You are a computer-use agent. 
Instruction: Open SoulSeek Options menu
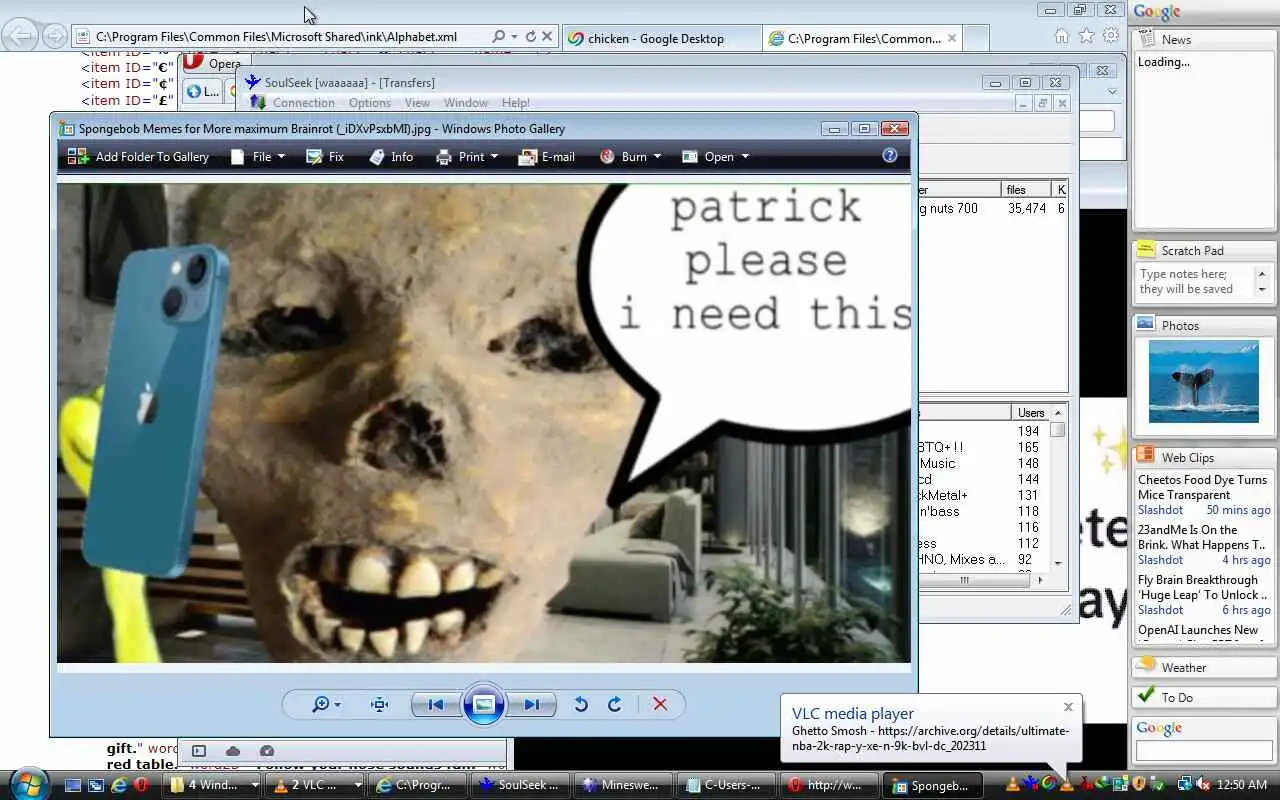(x=370, y=103)
